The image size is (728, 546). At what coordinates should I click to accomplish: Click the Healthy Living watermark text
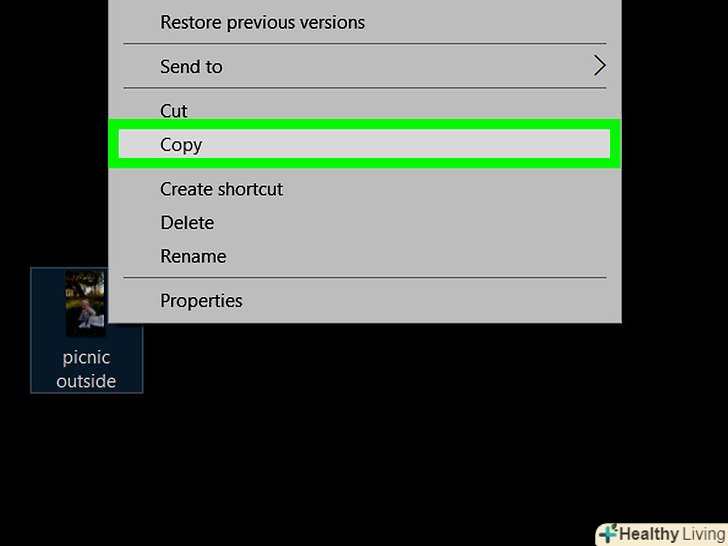pyautogui.click(x=672, y=534)
